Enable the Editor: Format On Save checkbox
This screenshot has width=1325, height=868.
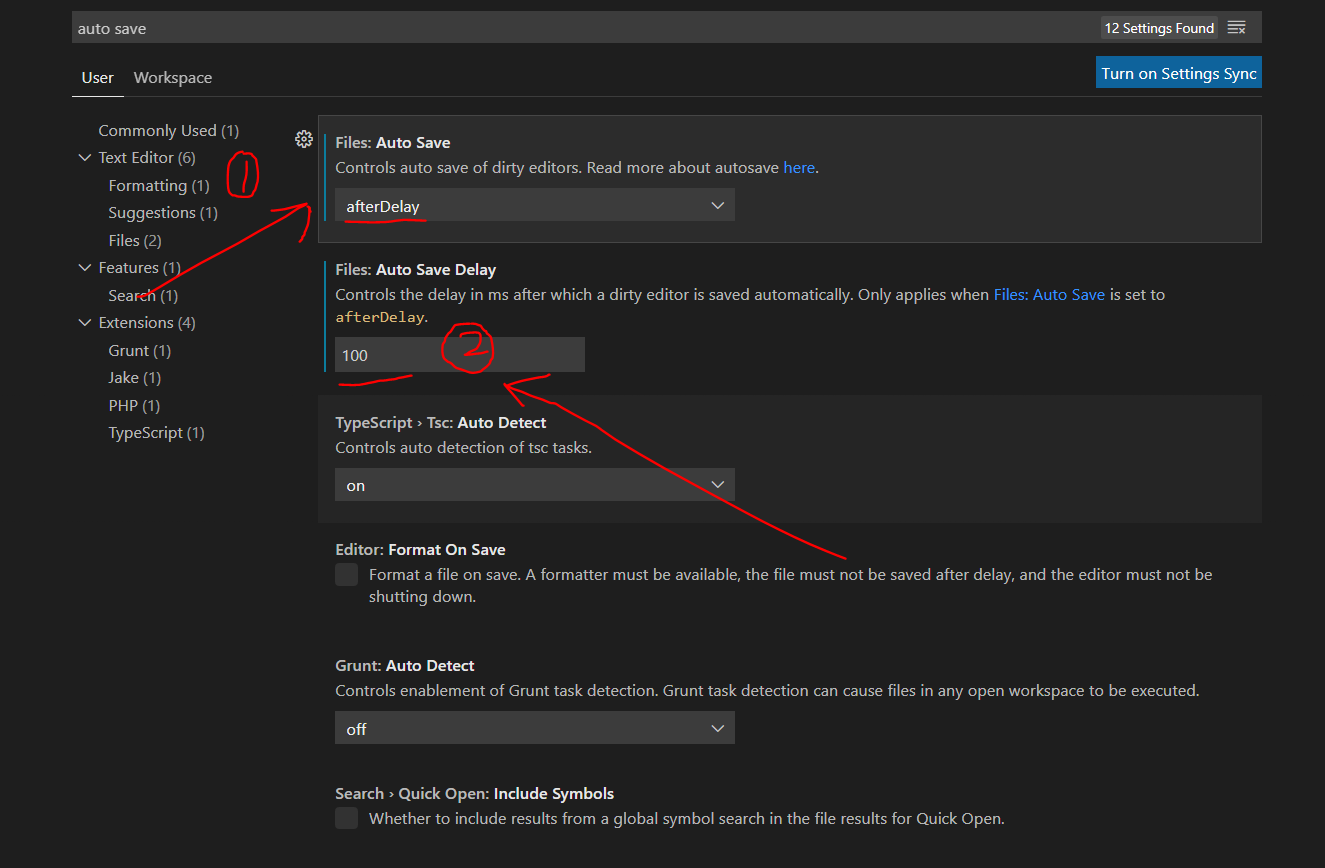(x=347, y=574)
